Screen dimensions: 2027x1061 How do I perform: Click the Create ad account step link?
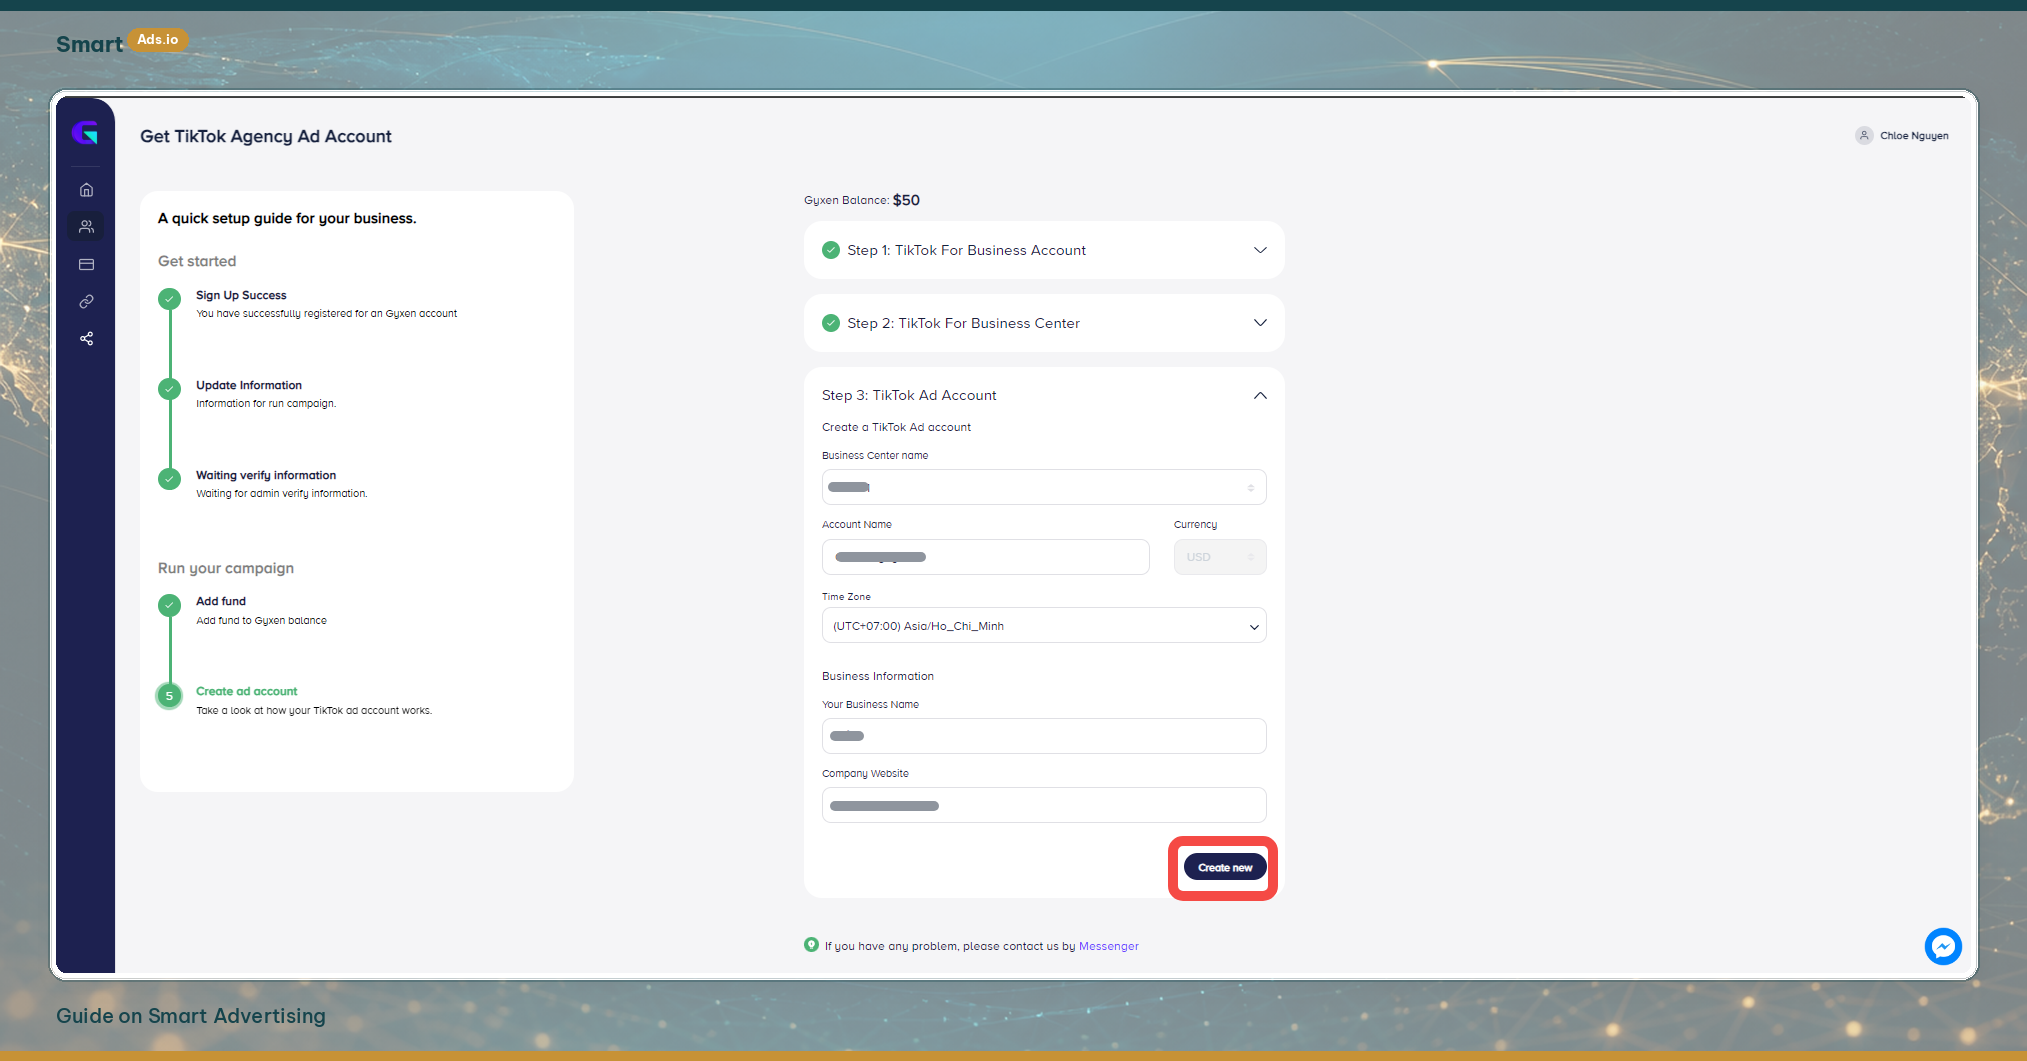[x=247, y=692]
